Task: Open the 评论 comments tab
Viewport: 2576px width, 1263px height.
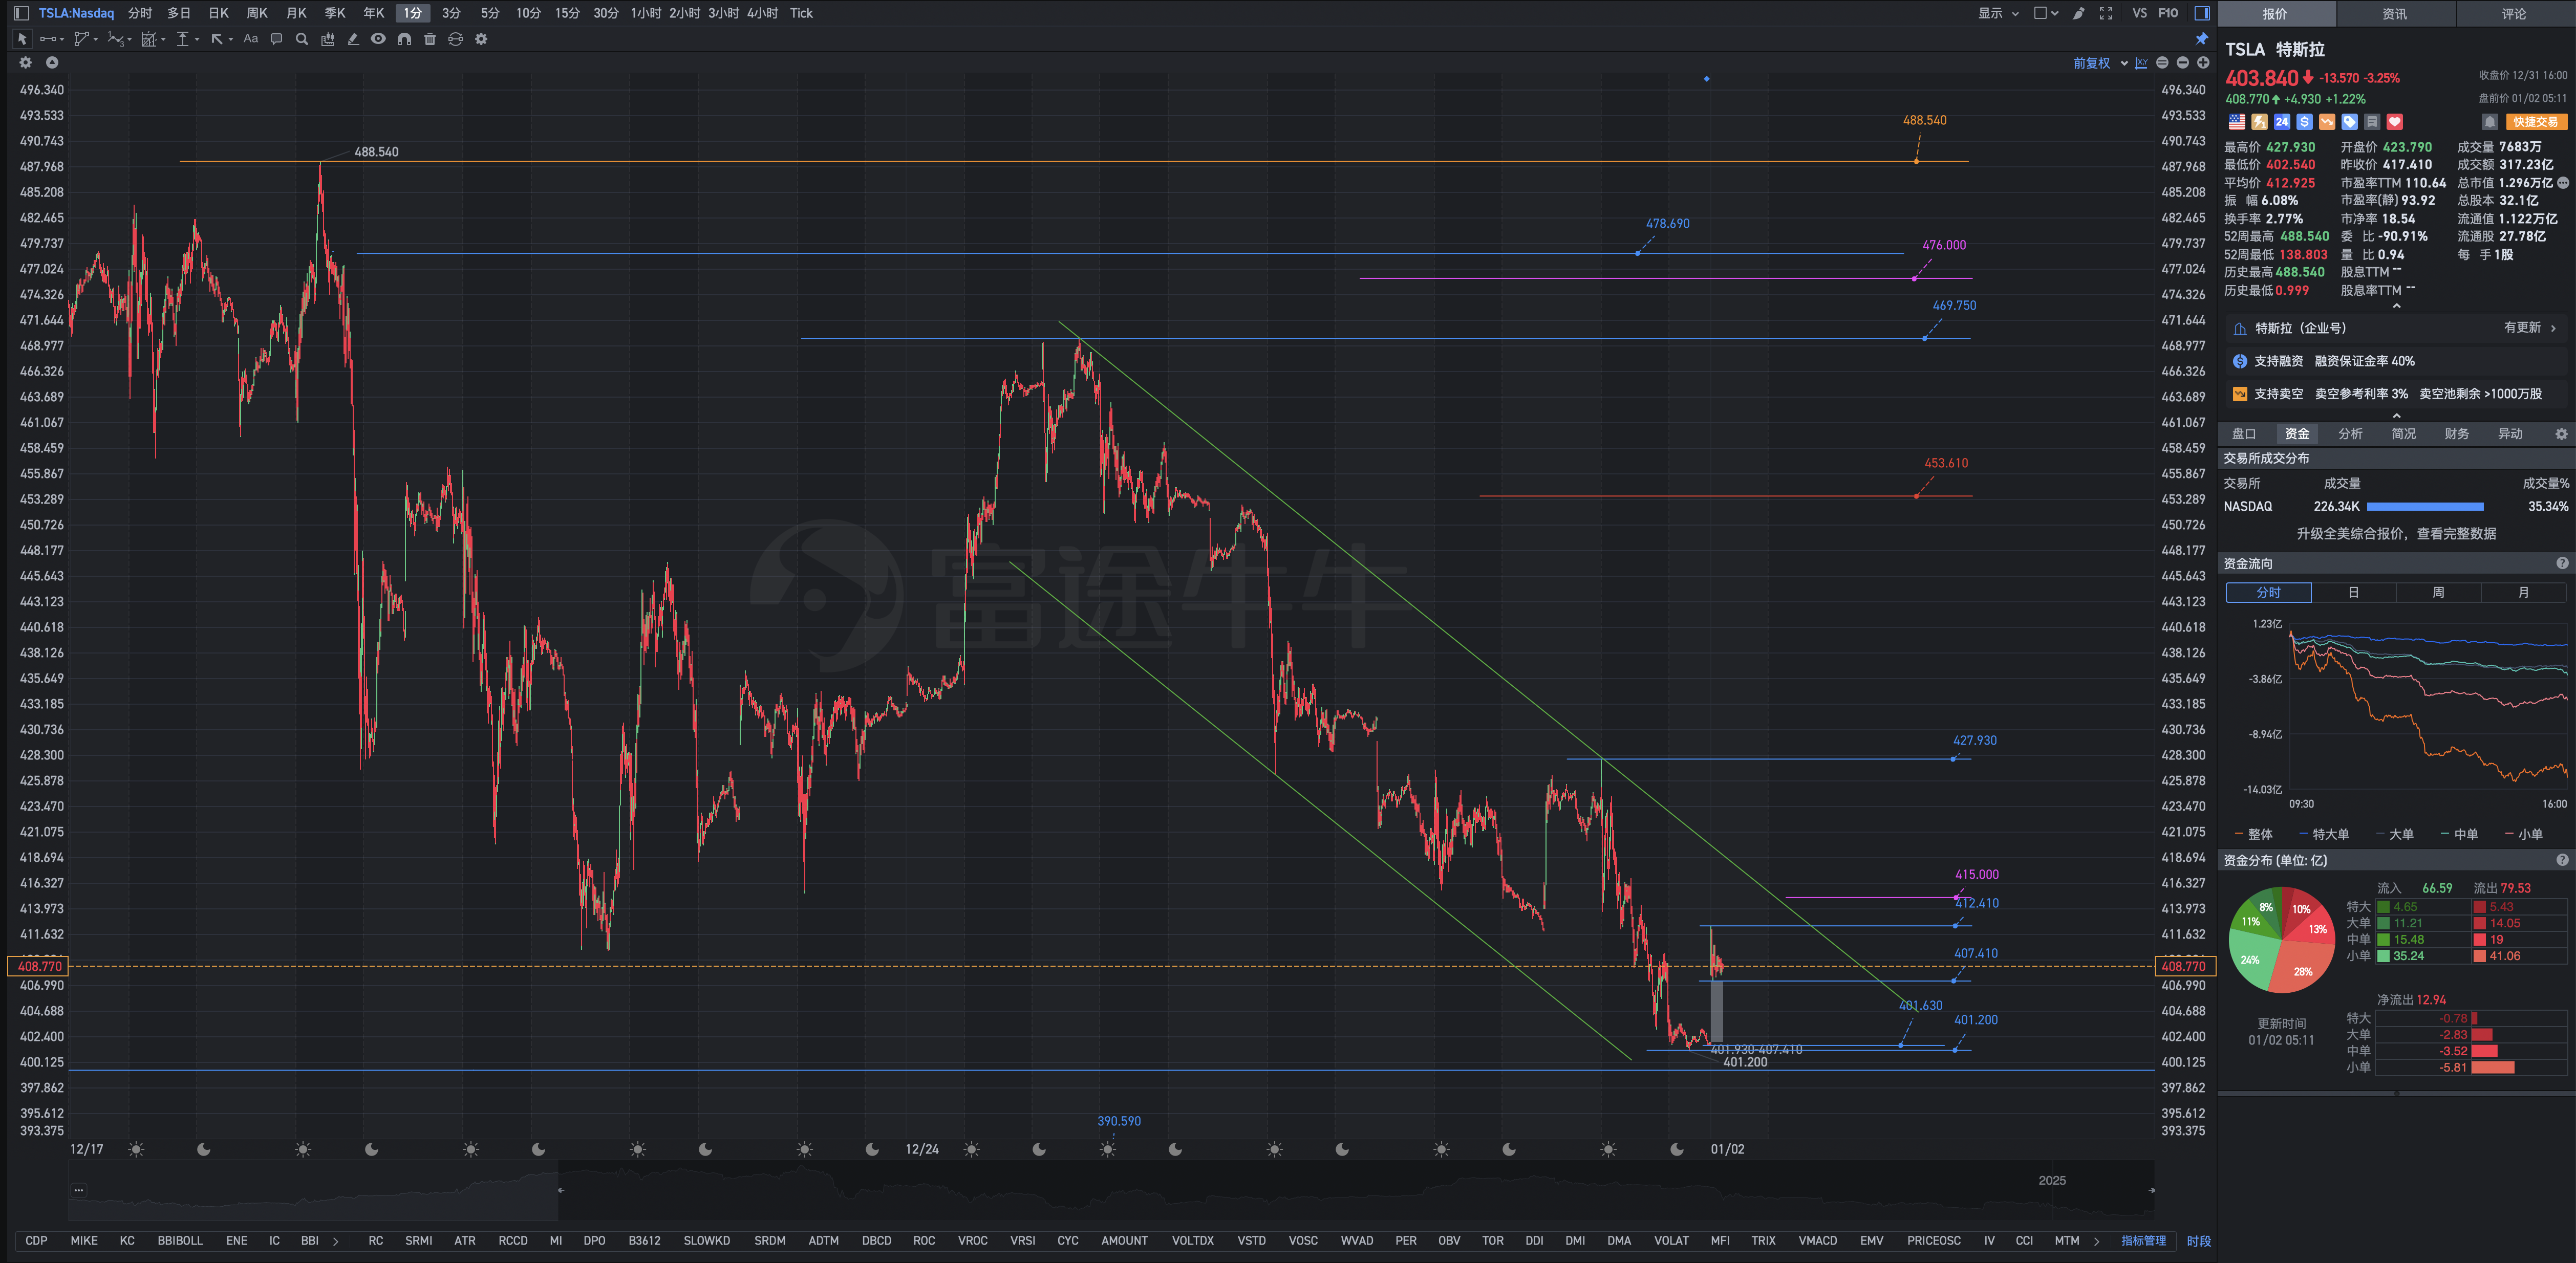Action: pyautogui.click(x=2514, y=14)
